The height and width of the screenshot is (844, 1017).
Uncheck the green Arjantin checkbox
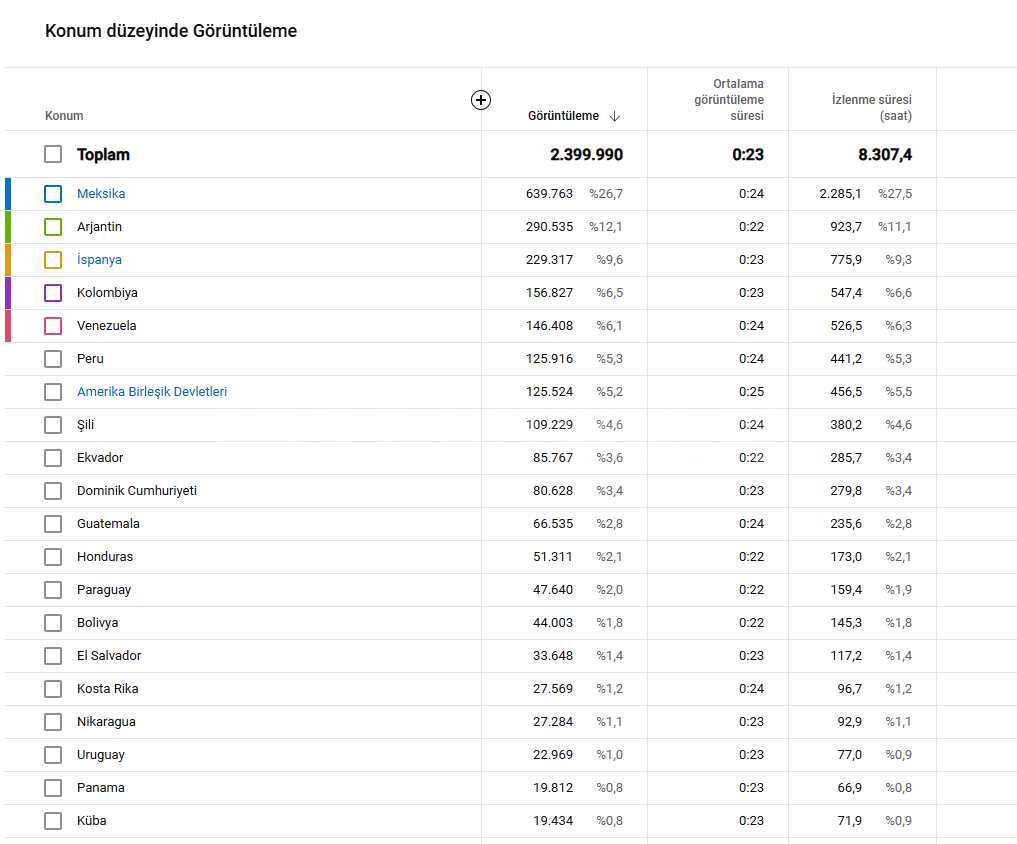point(53,227)
